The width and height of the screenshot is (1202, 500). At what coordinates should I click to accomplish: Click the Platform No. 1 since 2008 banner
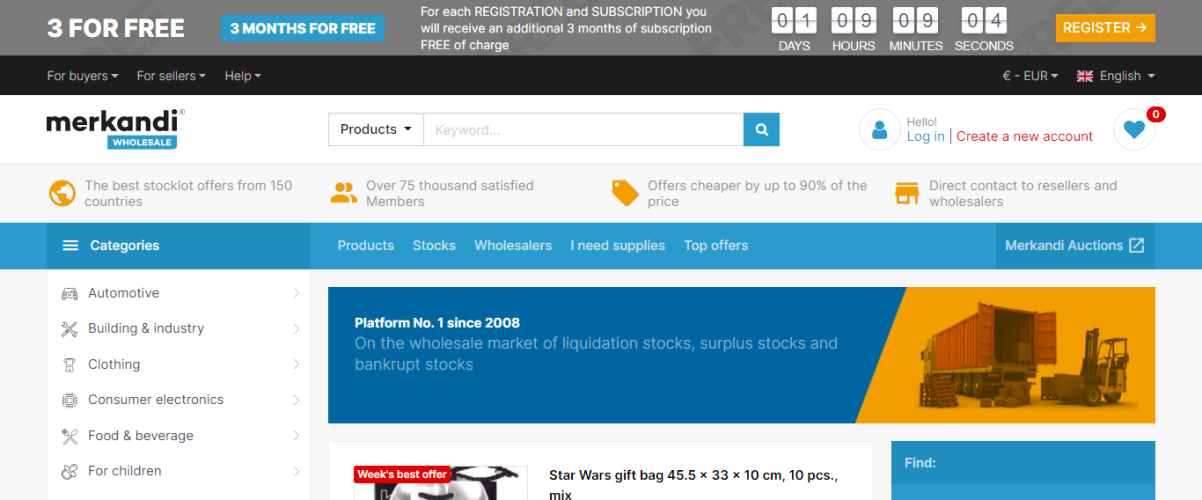click(741, 355)
